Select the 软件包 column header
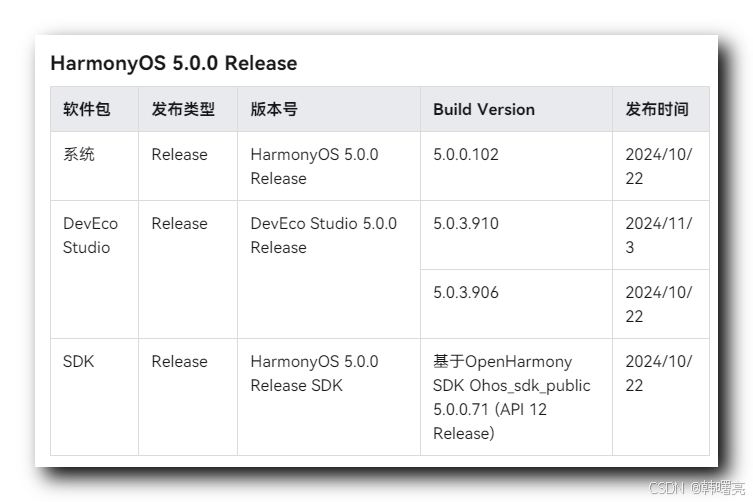This screenshot has width=753, height=502. coord(87,109)
